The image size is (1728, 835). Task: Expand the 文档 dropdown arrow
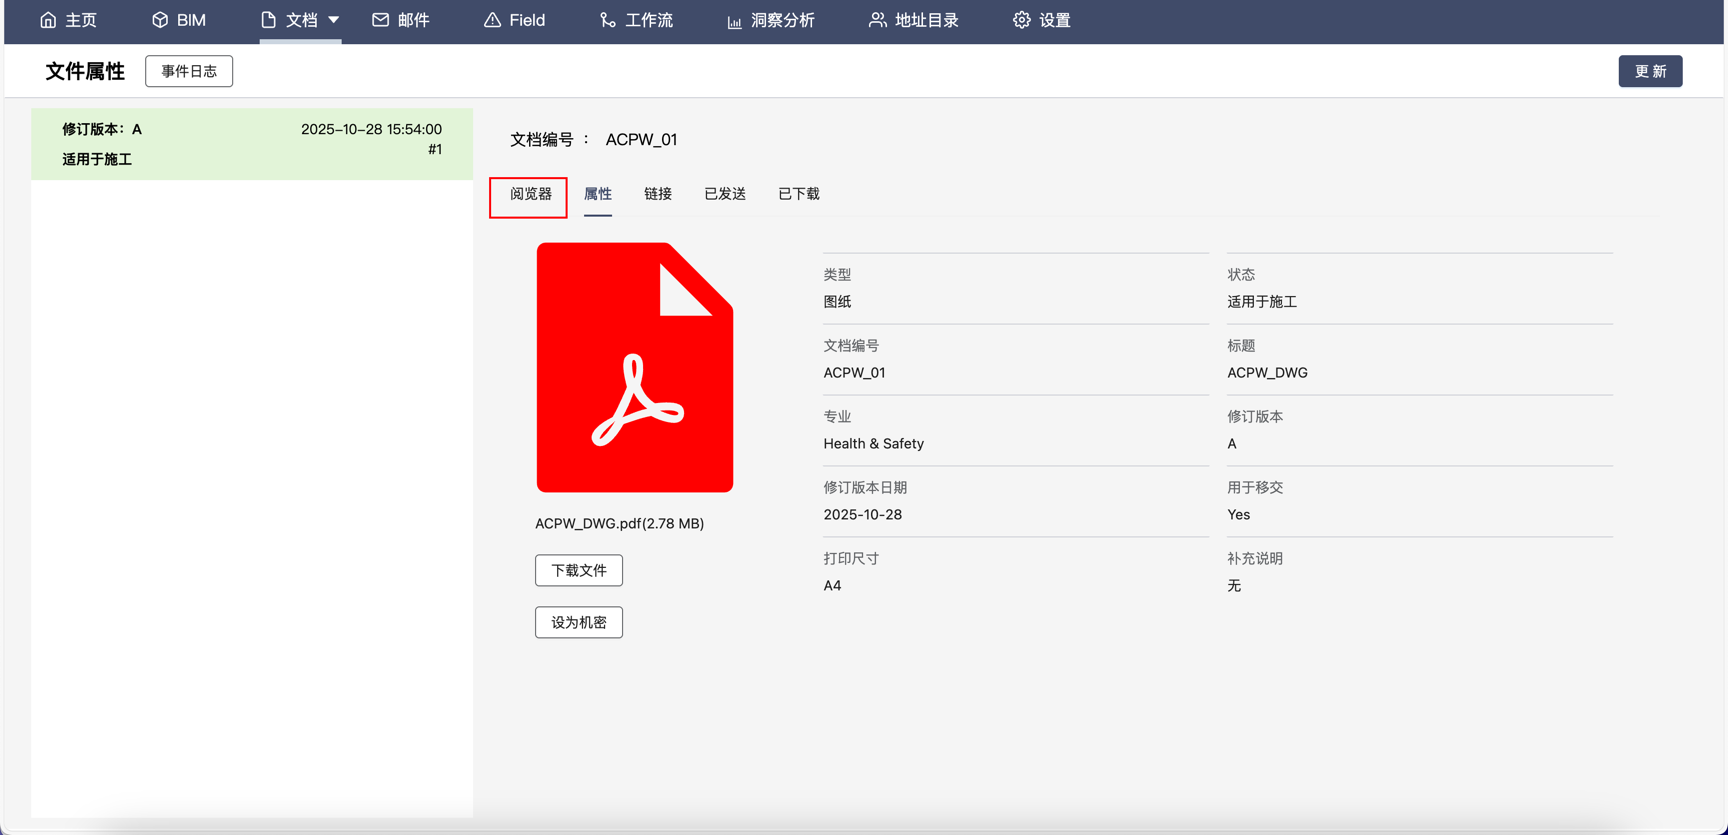334,20
